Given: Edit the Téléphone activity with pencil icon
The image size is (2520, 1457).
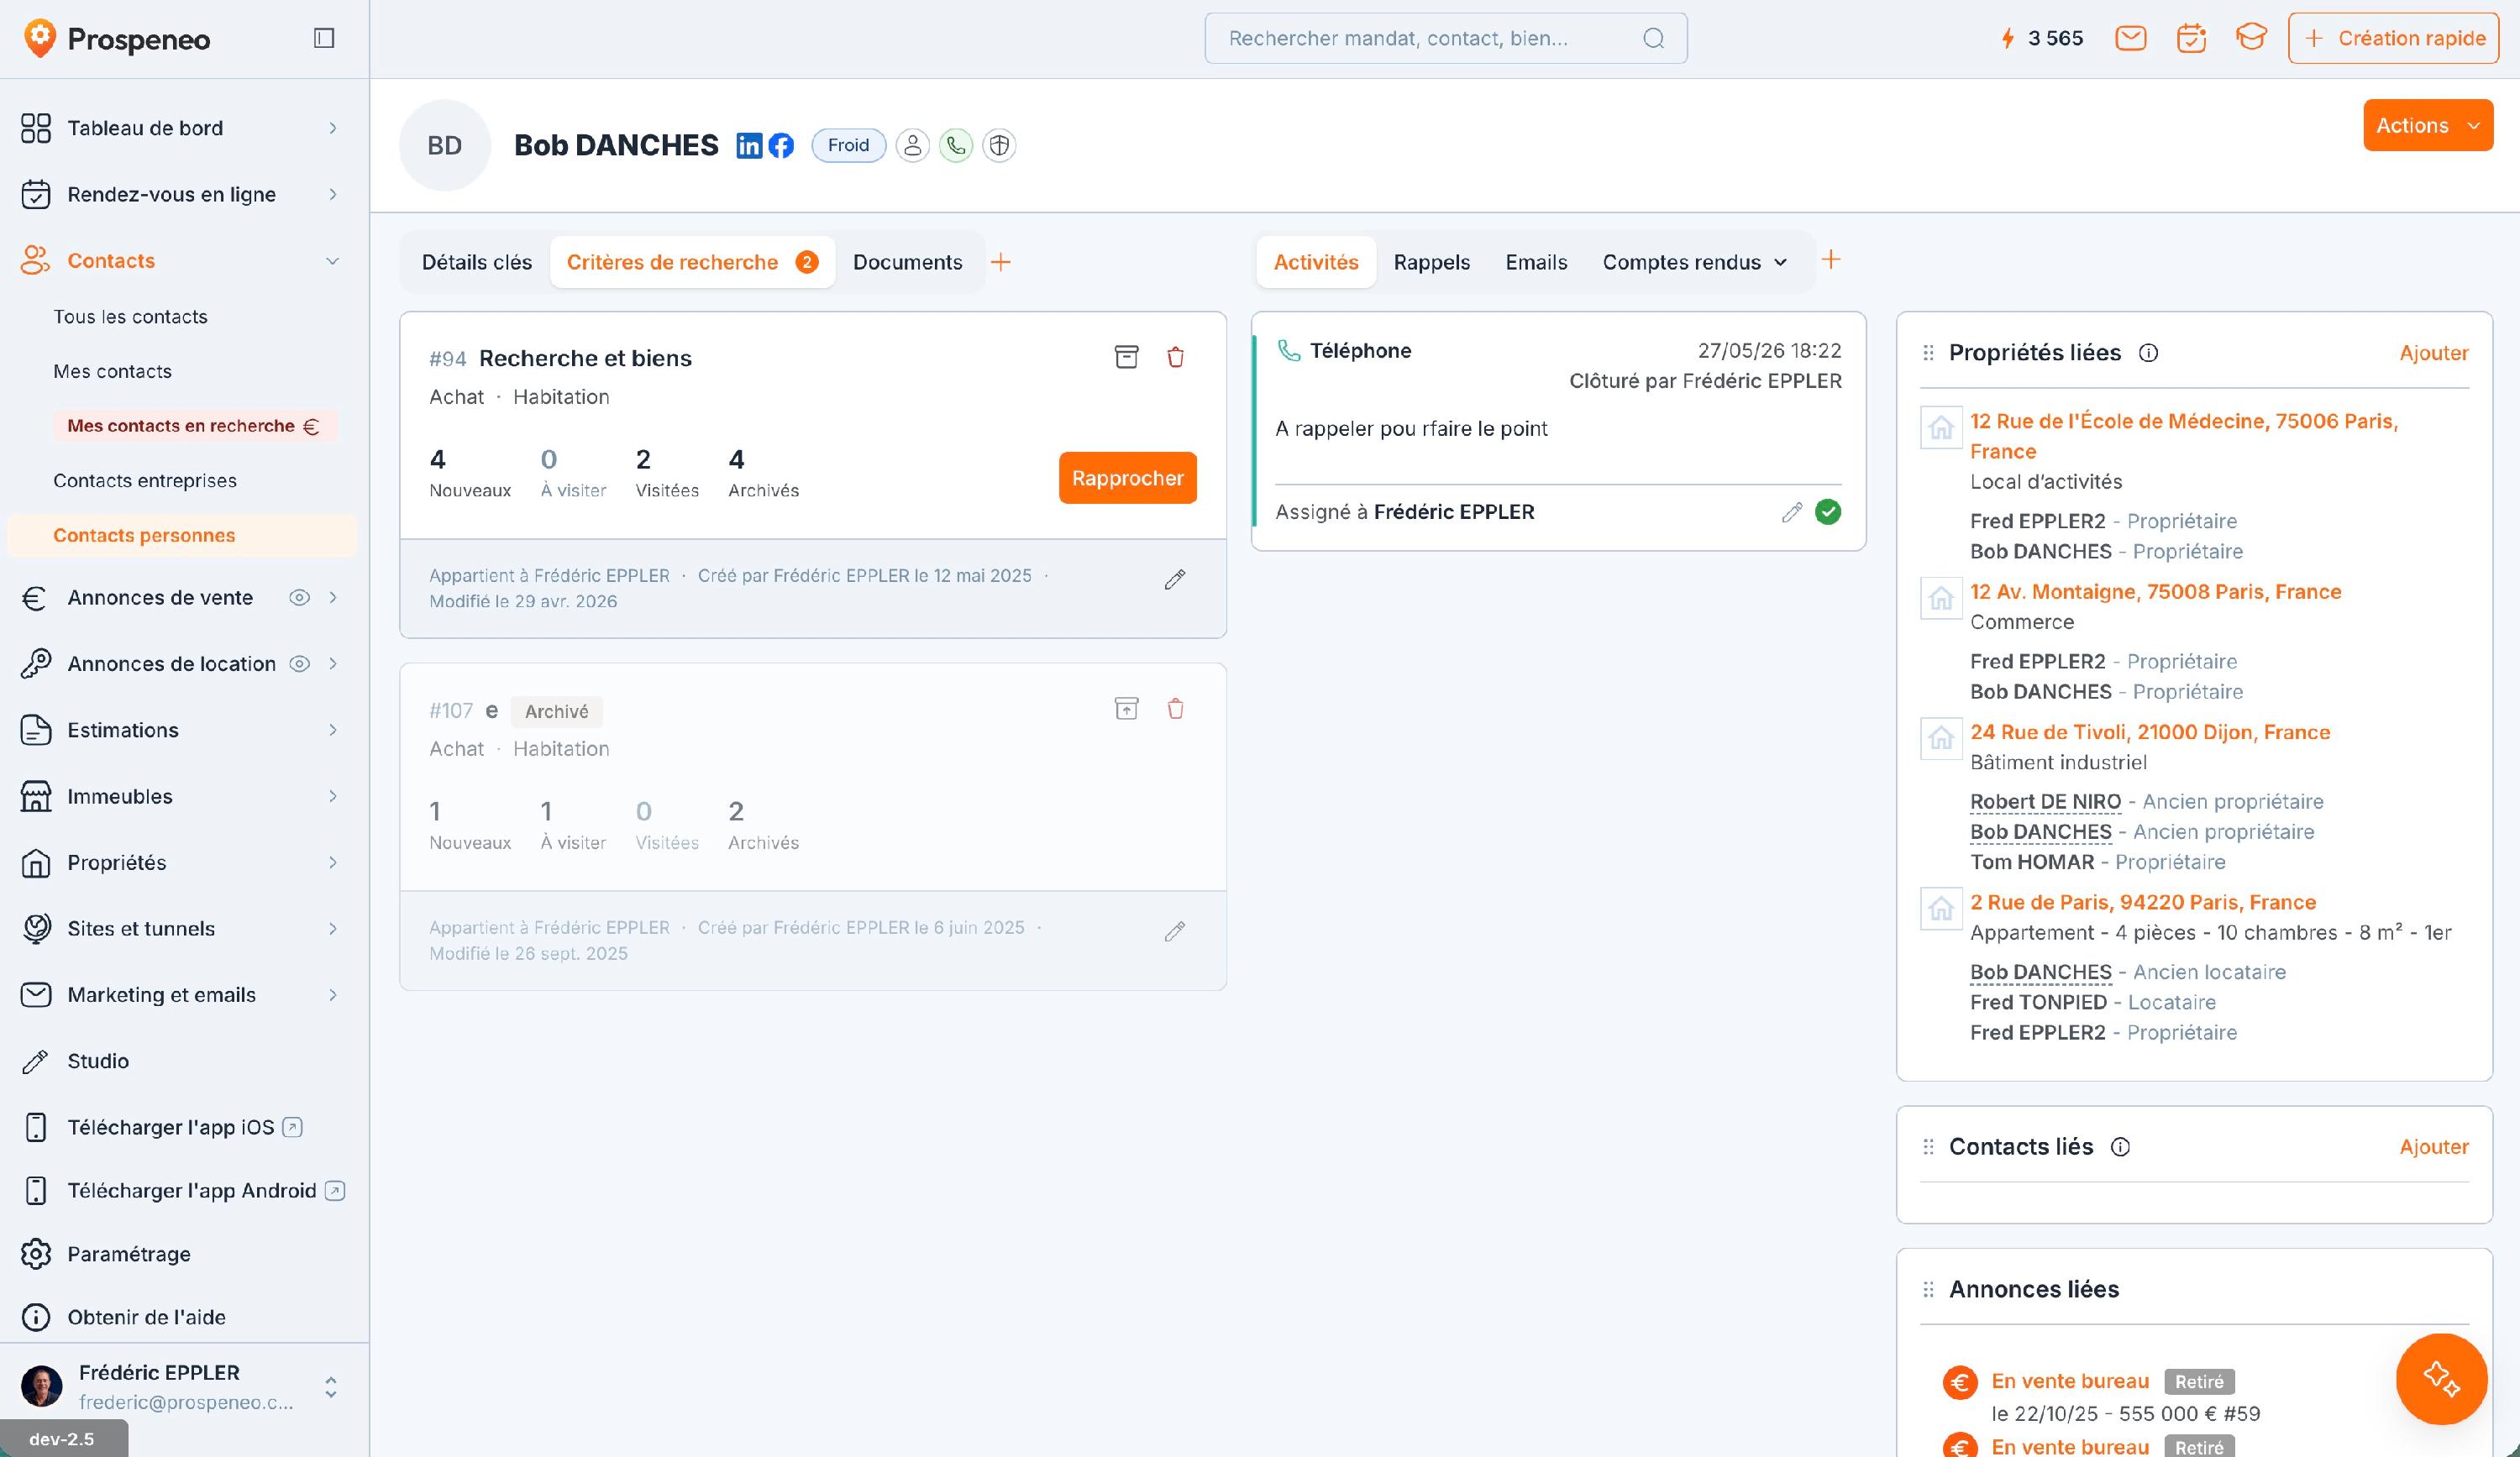Looking at the screenshot, I should 1792,512.
